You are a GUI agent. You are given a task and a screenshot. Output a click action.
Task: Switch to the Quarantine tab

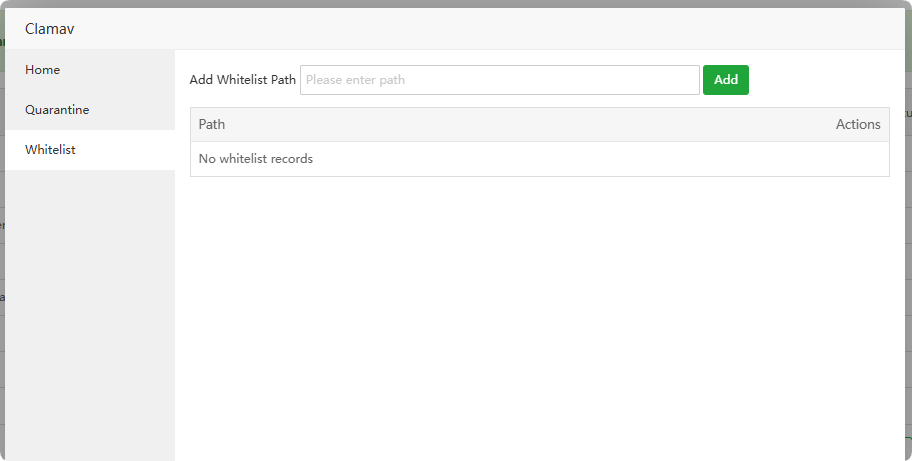(57, 110)
